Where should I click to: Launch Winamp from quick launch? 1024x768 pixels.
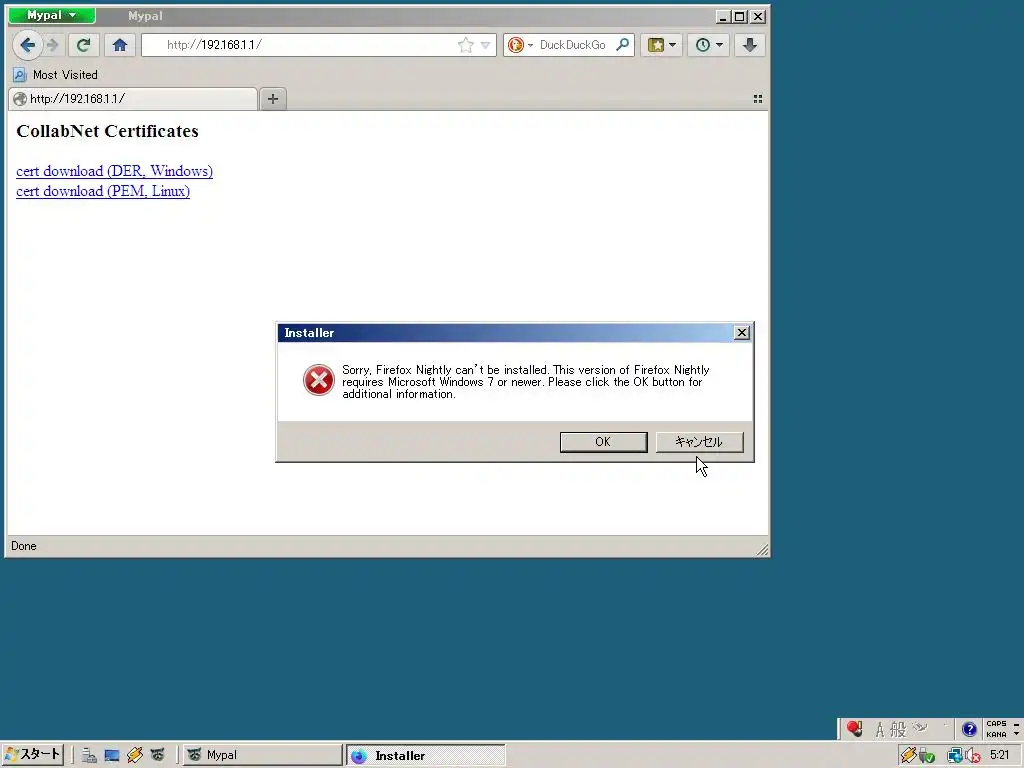pyautogui.click(x=135, y=756)
